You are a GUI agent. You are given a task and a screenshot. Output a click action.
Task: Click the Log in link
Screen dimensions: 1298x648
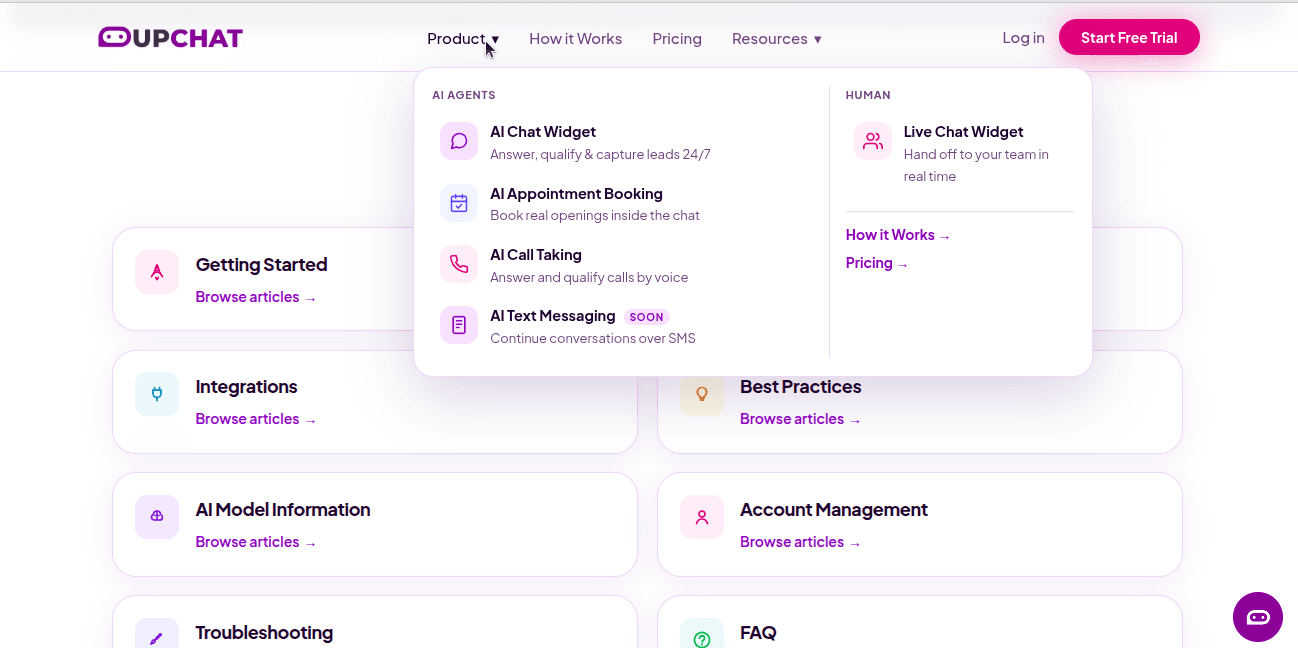[1023, 38]
